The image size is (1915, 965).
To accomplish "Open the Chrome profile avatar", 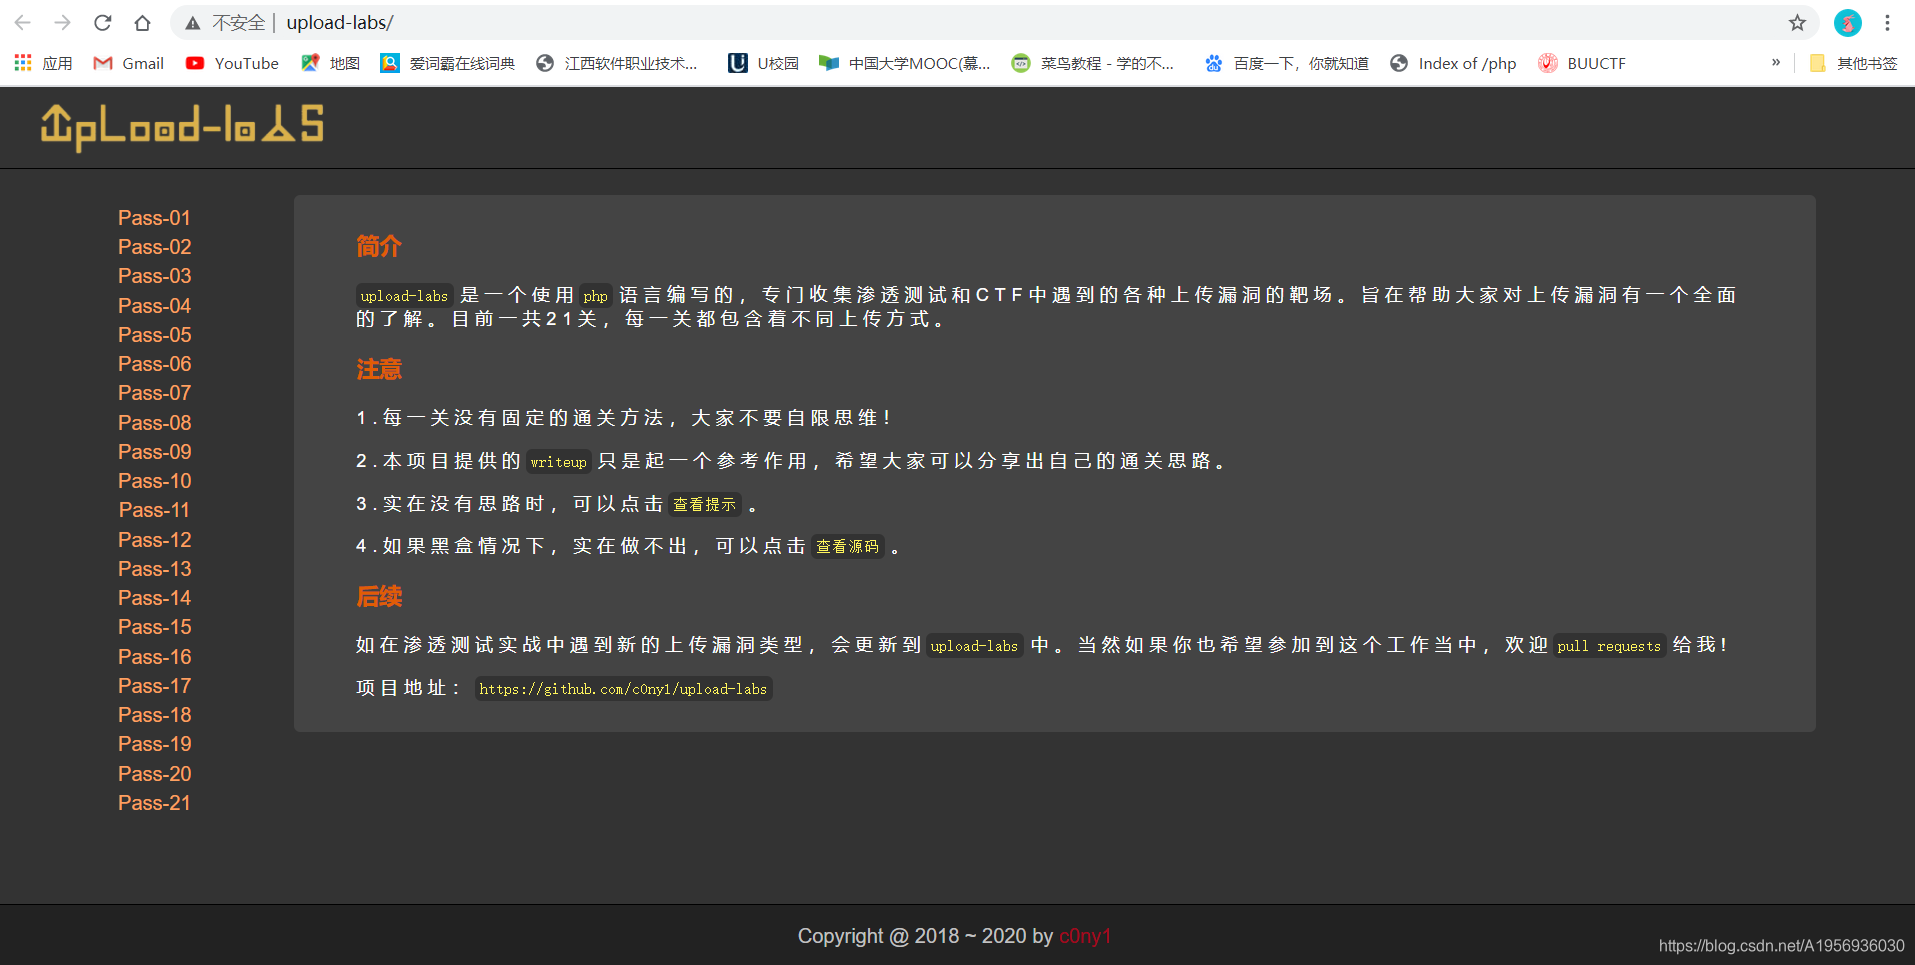I will (x=1847, y=22).
